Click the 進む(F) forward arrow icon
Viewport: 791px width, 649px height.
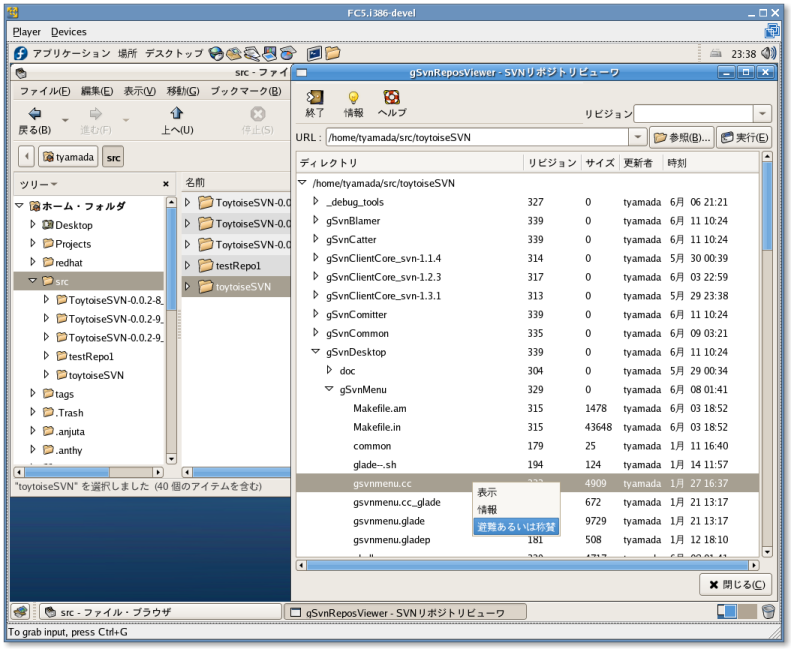pos(95,113)
